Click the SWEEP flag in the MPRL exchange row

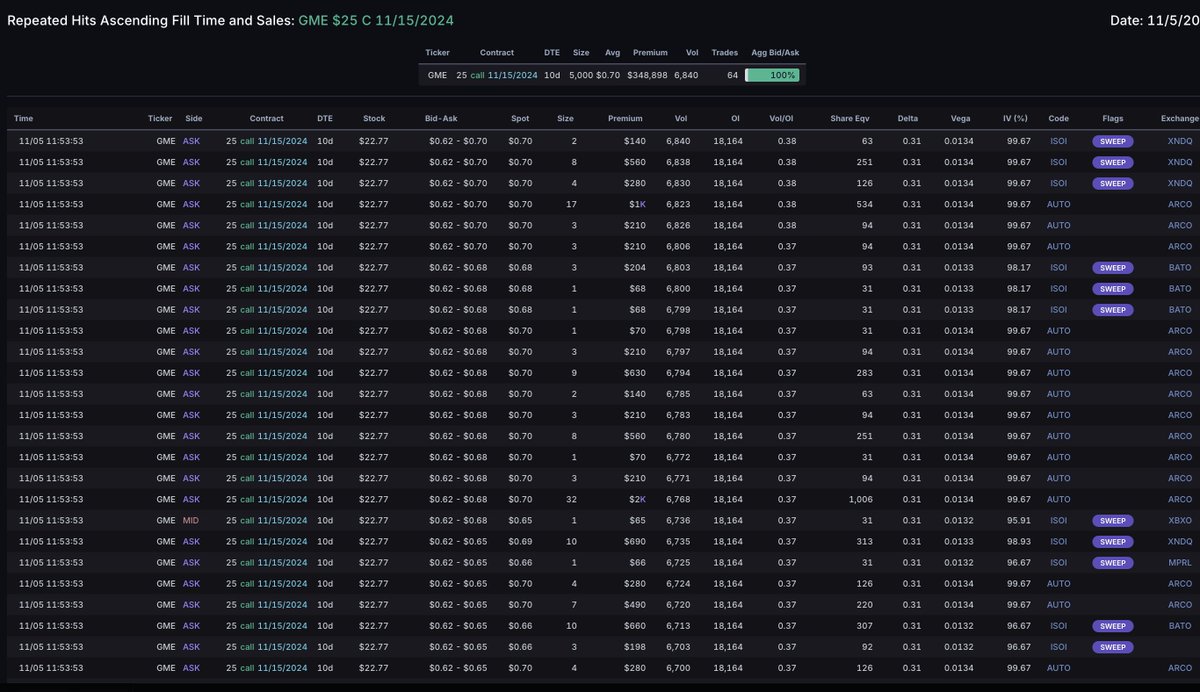[1112, 563]
